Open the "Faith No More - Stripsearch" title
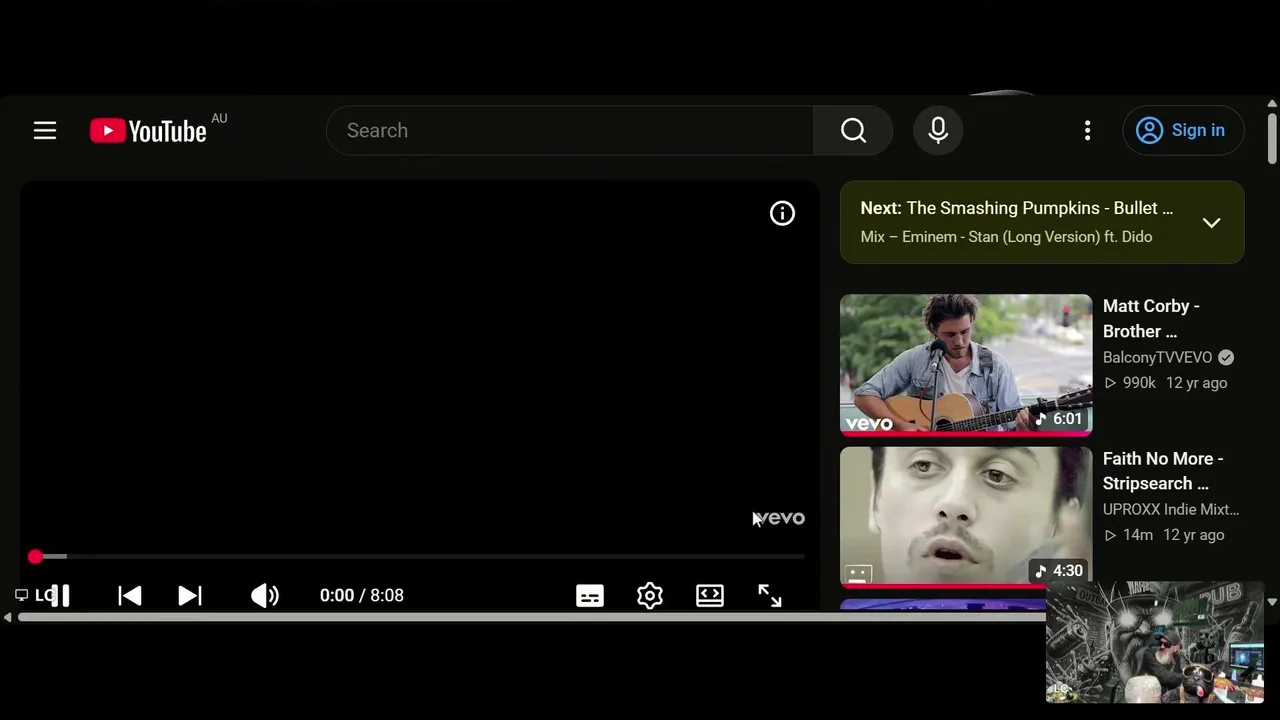Viewport: 1280px width, 720px height. 1163,471
